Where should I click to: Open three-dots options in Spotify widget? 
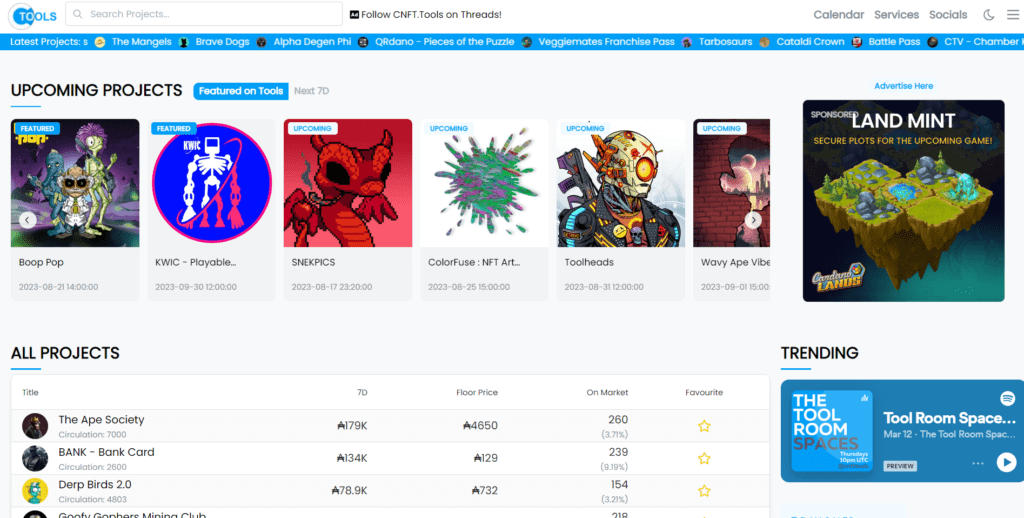(978, 463)
